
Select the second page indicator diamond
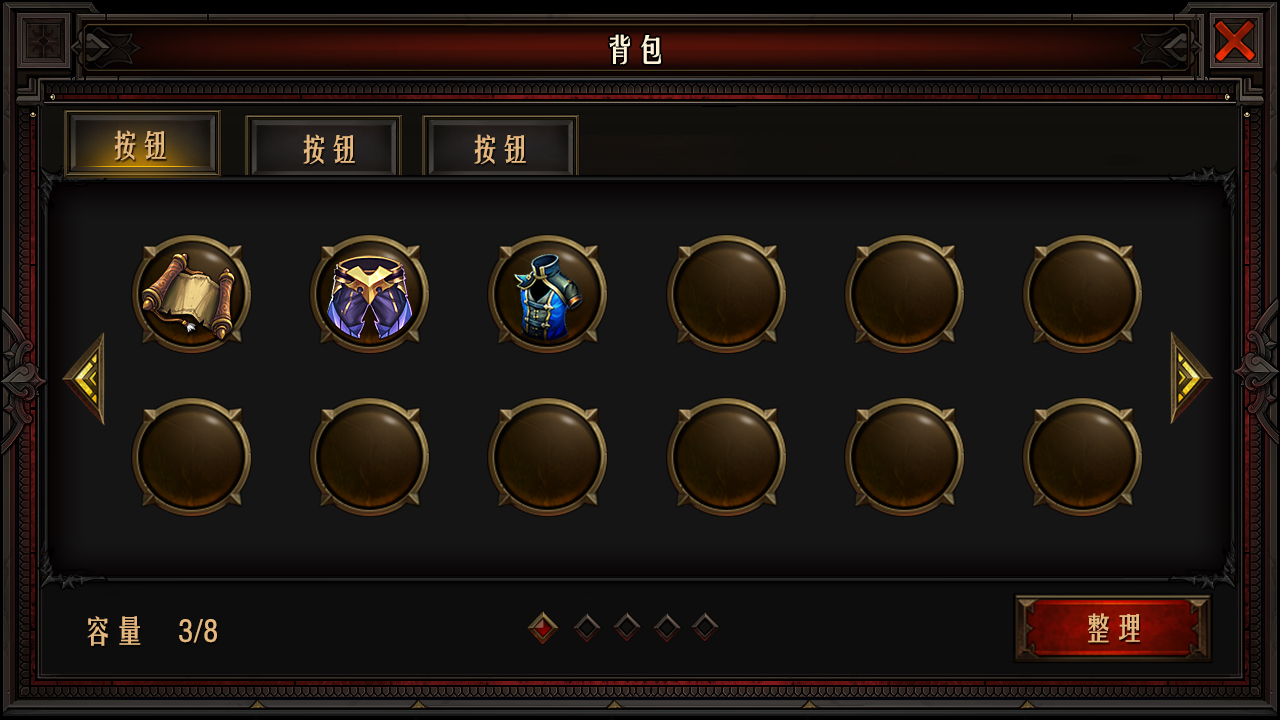[587, 628]
